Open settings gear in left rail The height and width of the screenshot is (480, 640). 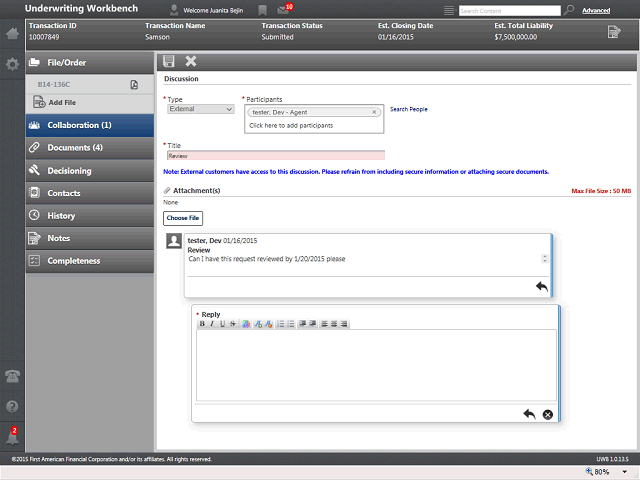click(x=12, y=64)
